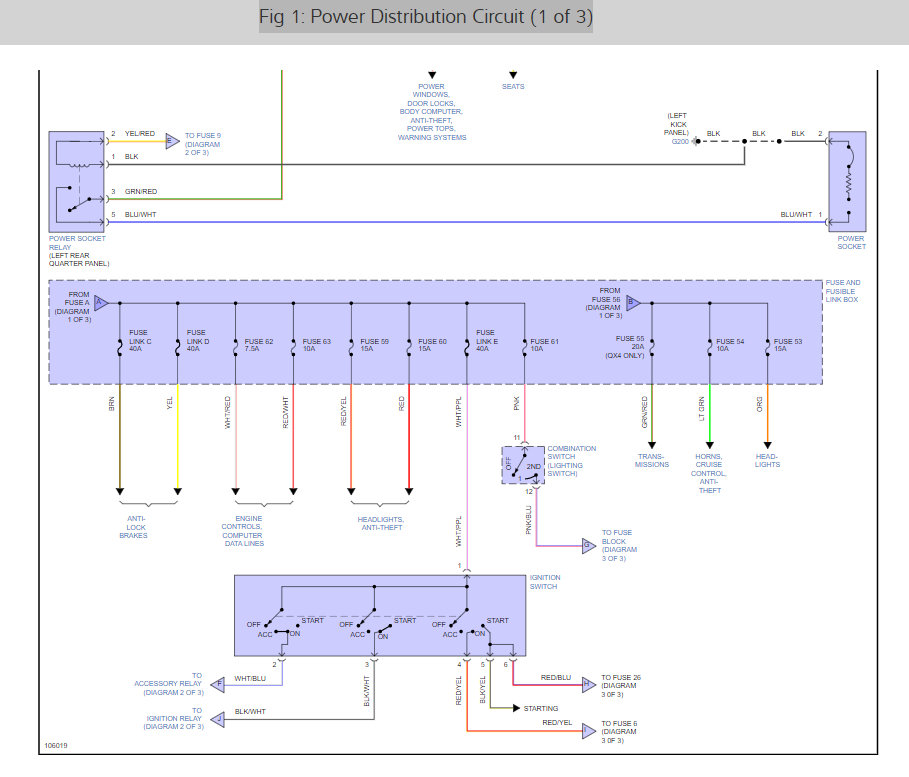Click the TO FUSE 26 (DIAGRAM 3 OF 3) label
Image resolution: width=909 pixels, height=777 pixels.
621,685
